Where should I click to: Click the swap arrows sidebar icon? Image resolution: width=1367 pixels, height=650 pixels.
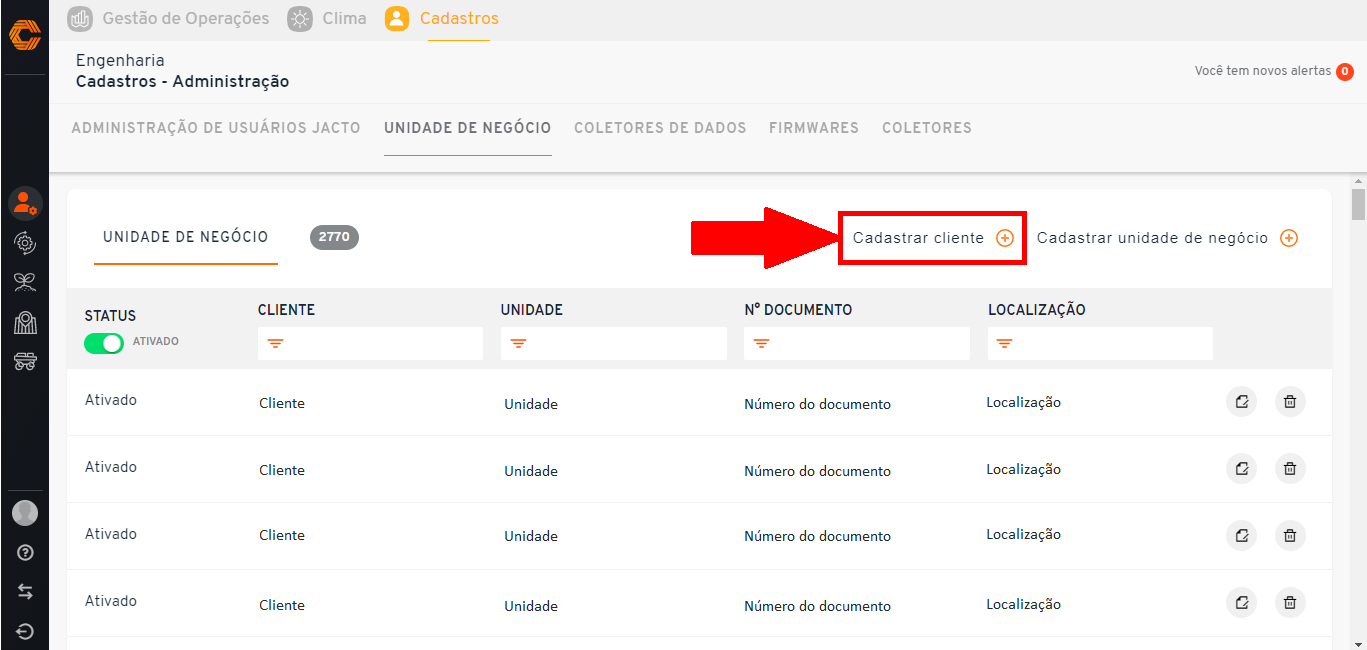(x=25, y=592)
